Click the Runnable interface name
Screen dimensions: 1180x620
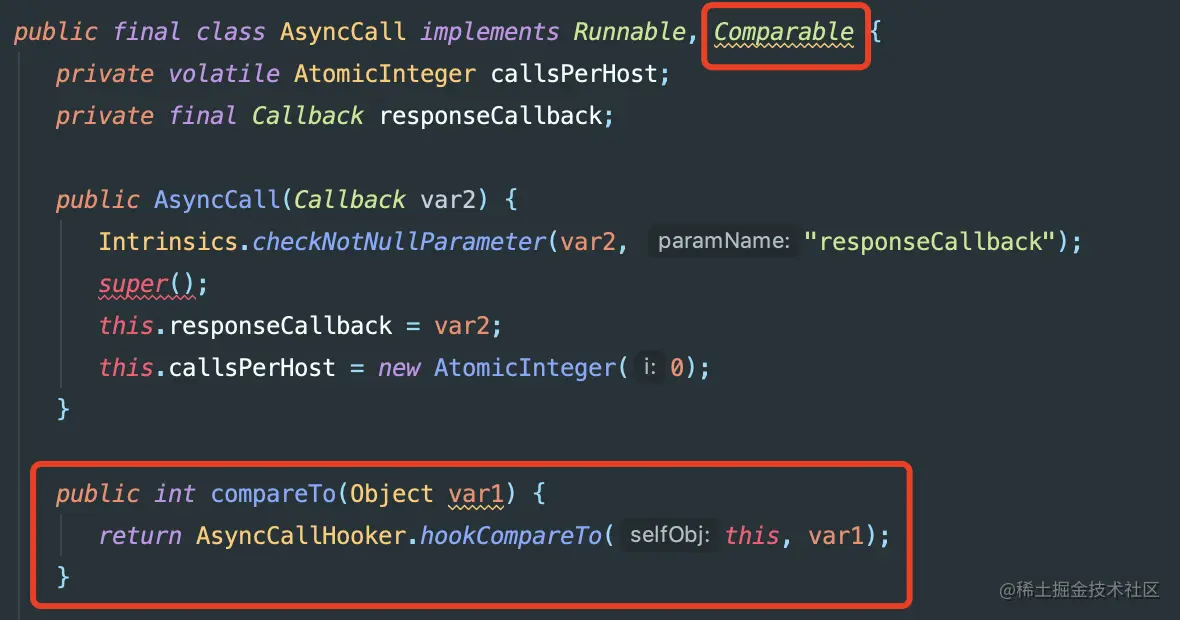tap(629, 32)
